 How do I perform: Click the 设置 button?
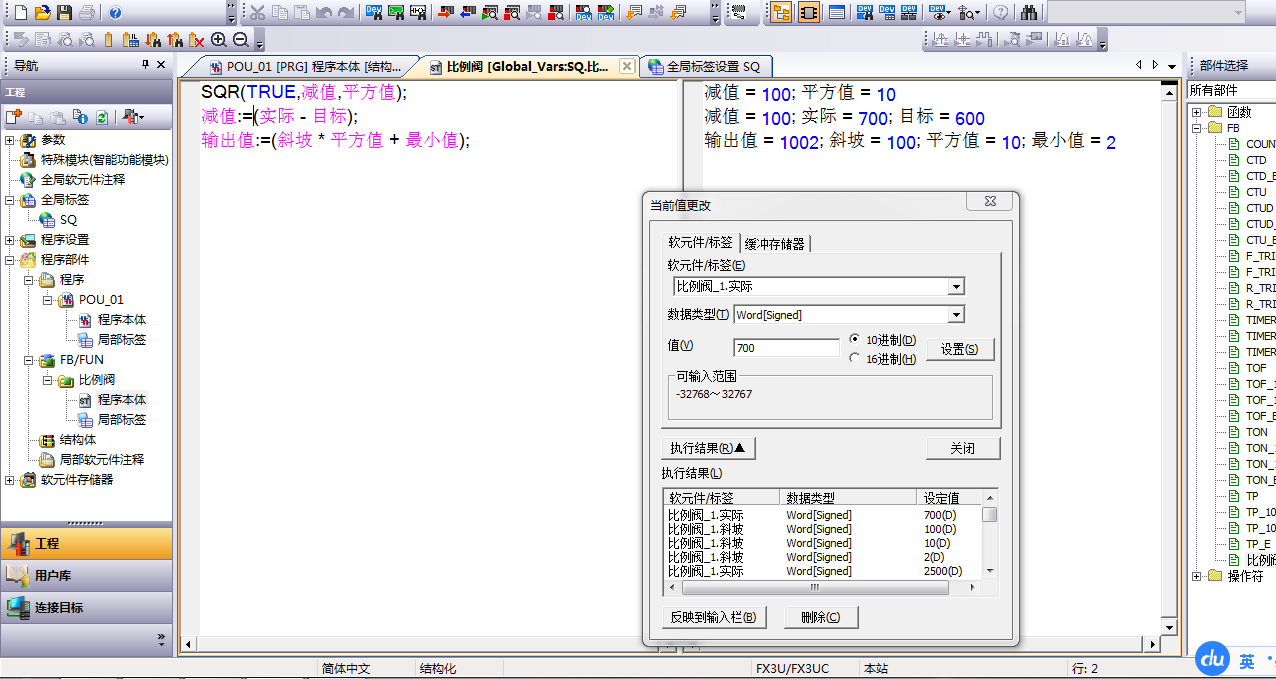[960, 349]
